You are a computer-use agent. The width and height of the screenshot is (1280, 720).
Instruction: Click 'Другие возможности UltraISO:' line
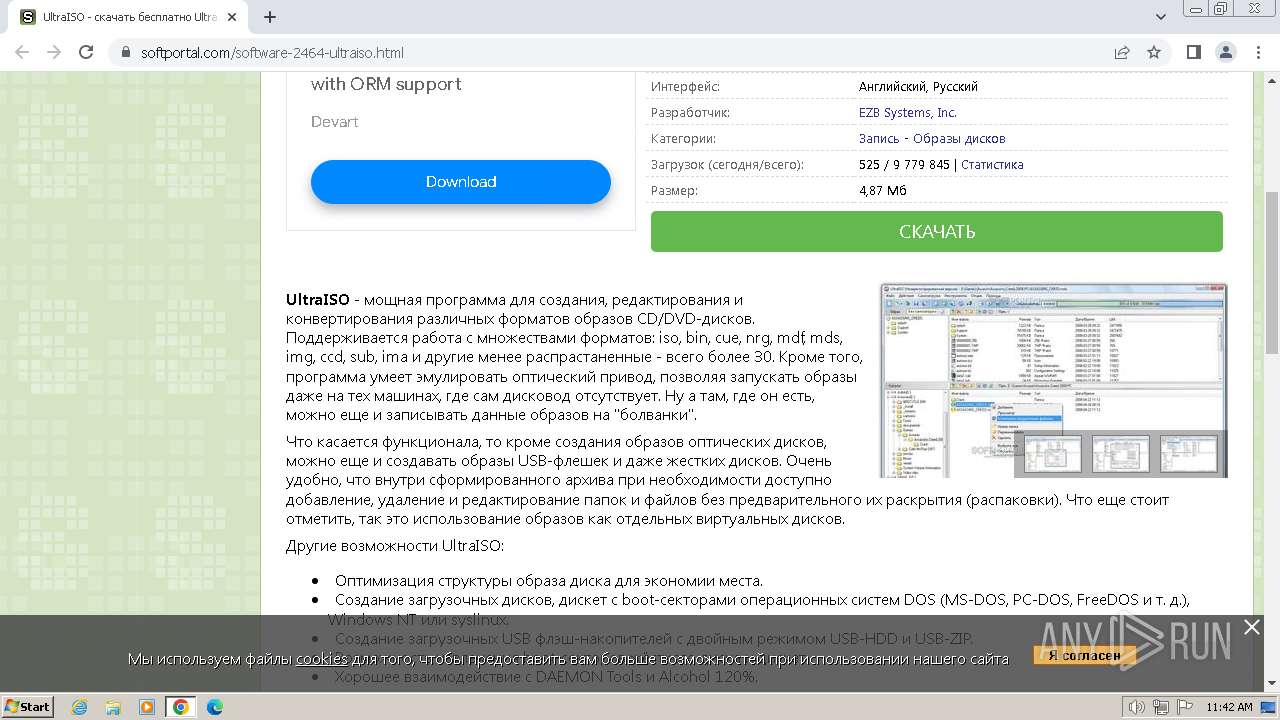click(395, 546)
